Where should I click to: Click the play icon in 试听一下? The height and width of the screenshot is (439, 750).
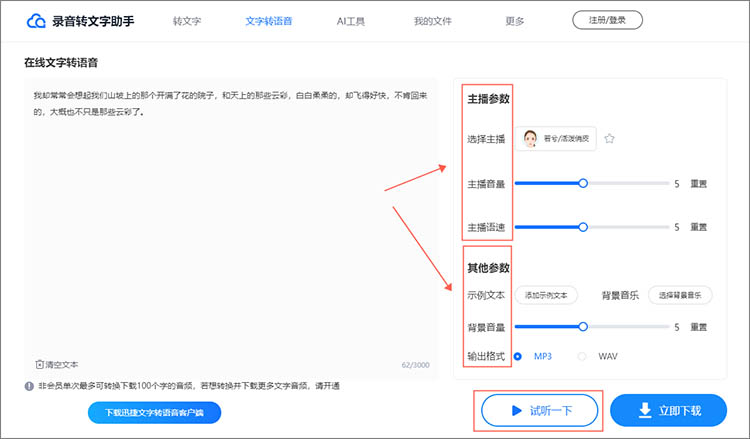coord(516,410)
